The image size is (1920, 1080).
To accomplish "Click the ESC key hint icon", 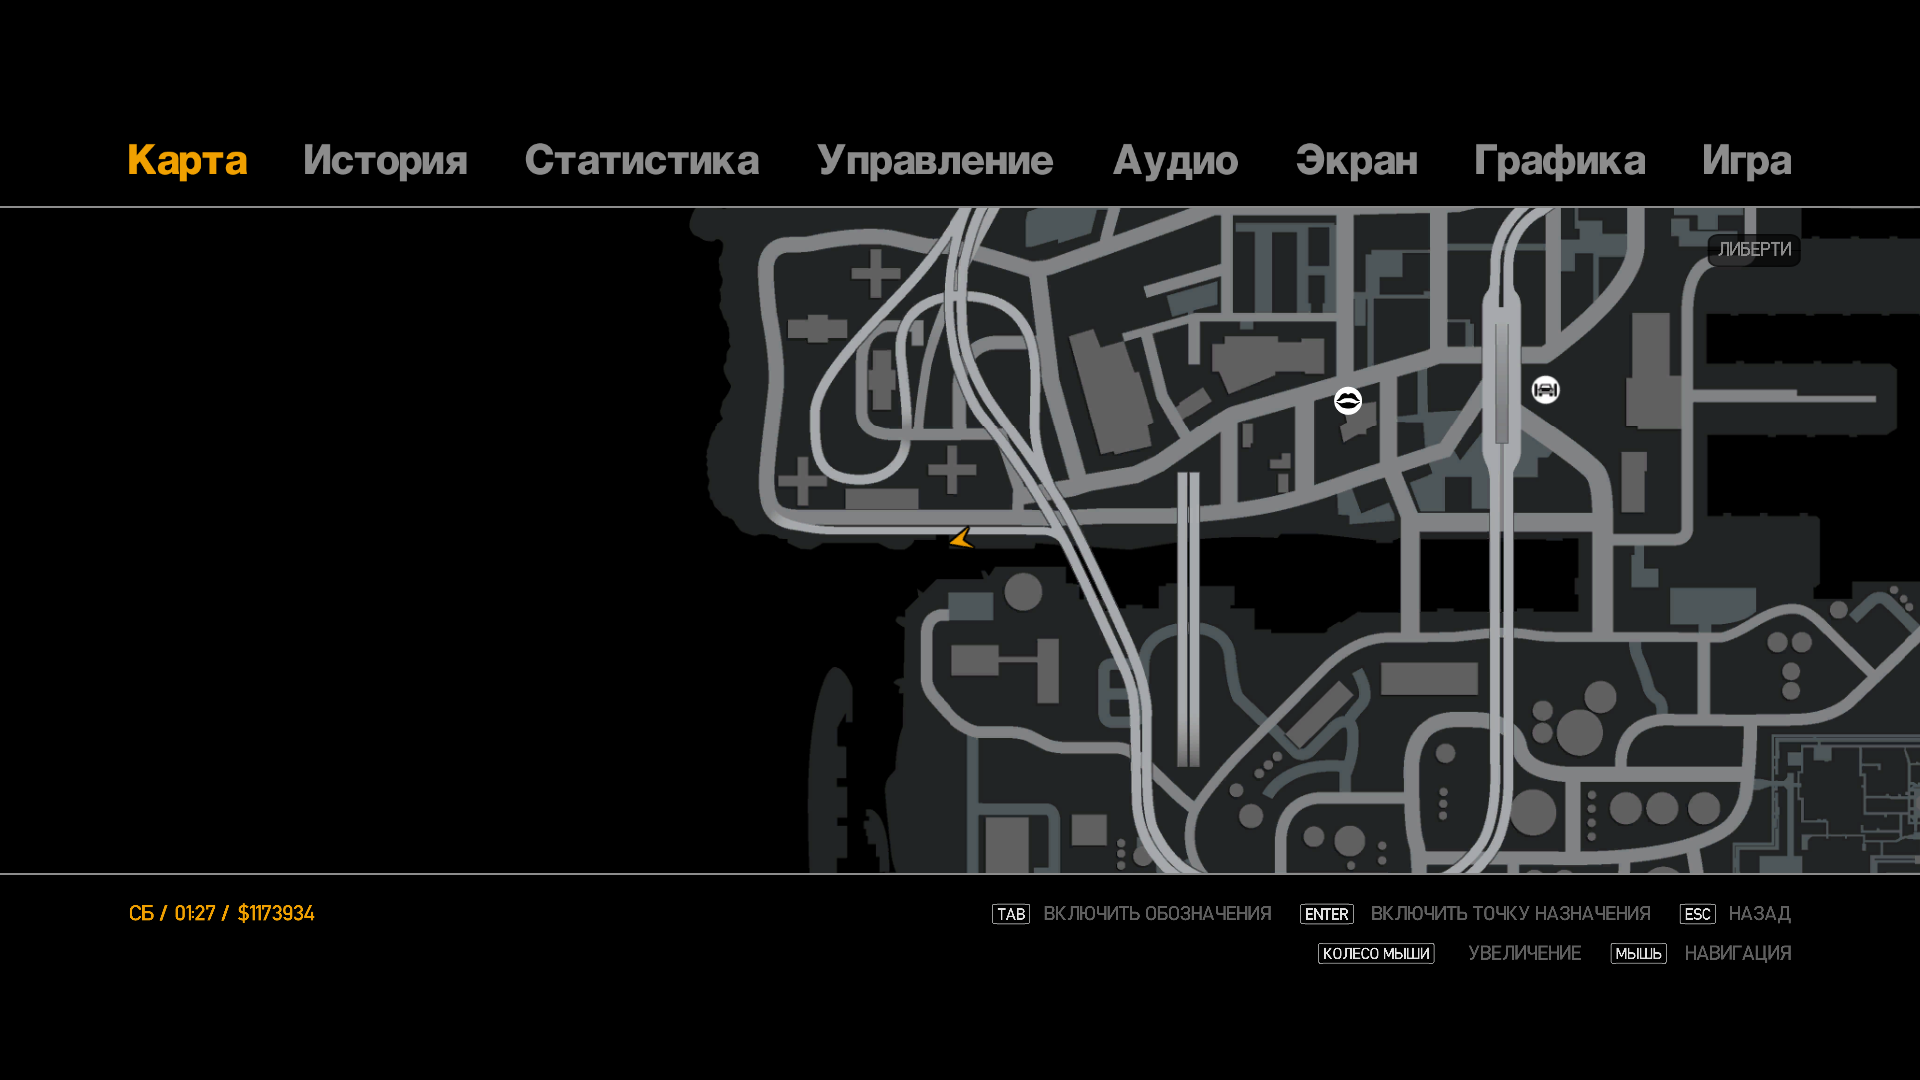I will pos(1697,914).
